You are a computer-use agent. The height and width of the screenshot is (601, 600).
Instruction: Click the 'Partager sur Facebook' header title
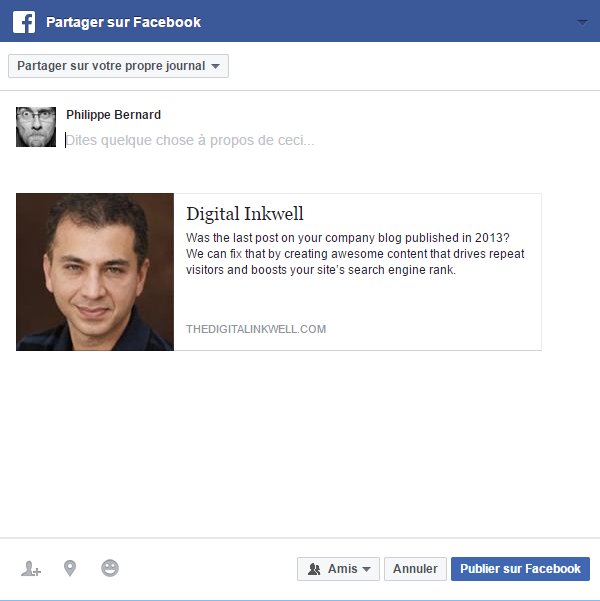click(123, 22)
